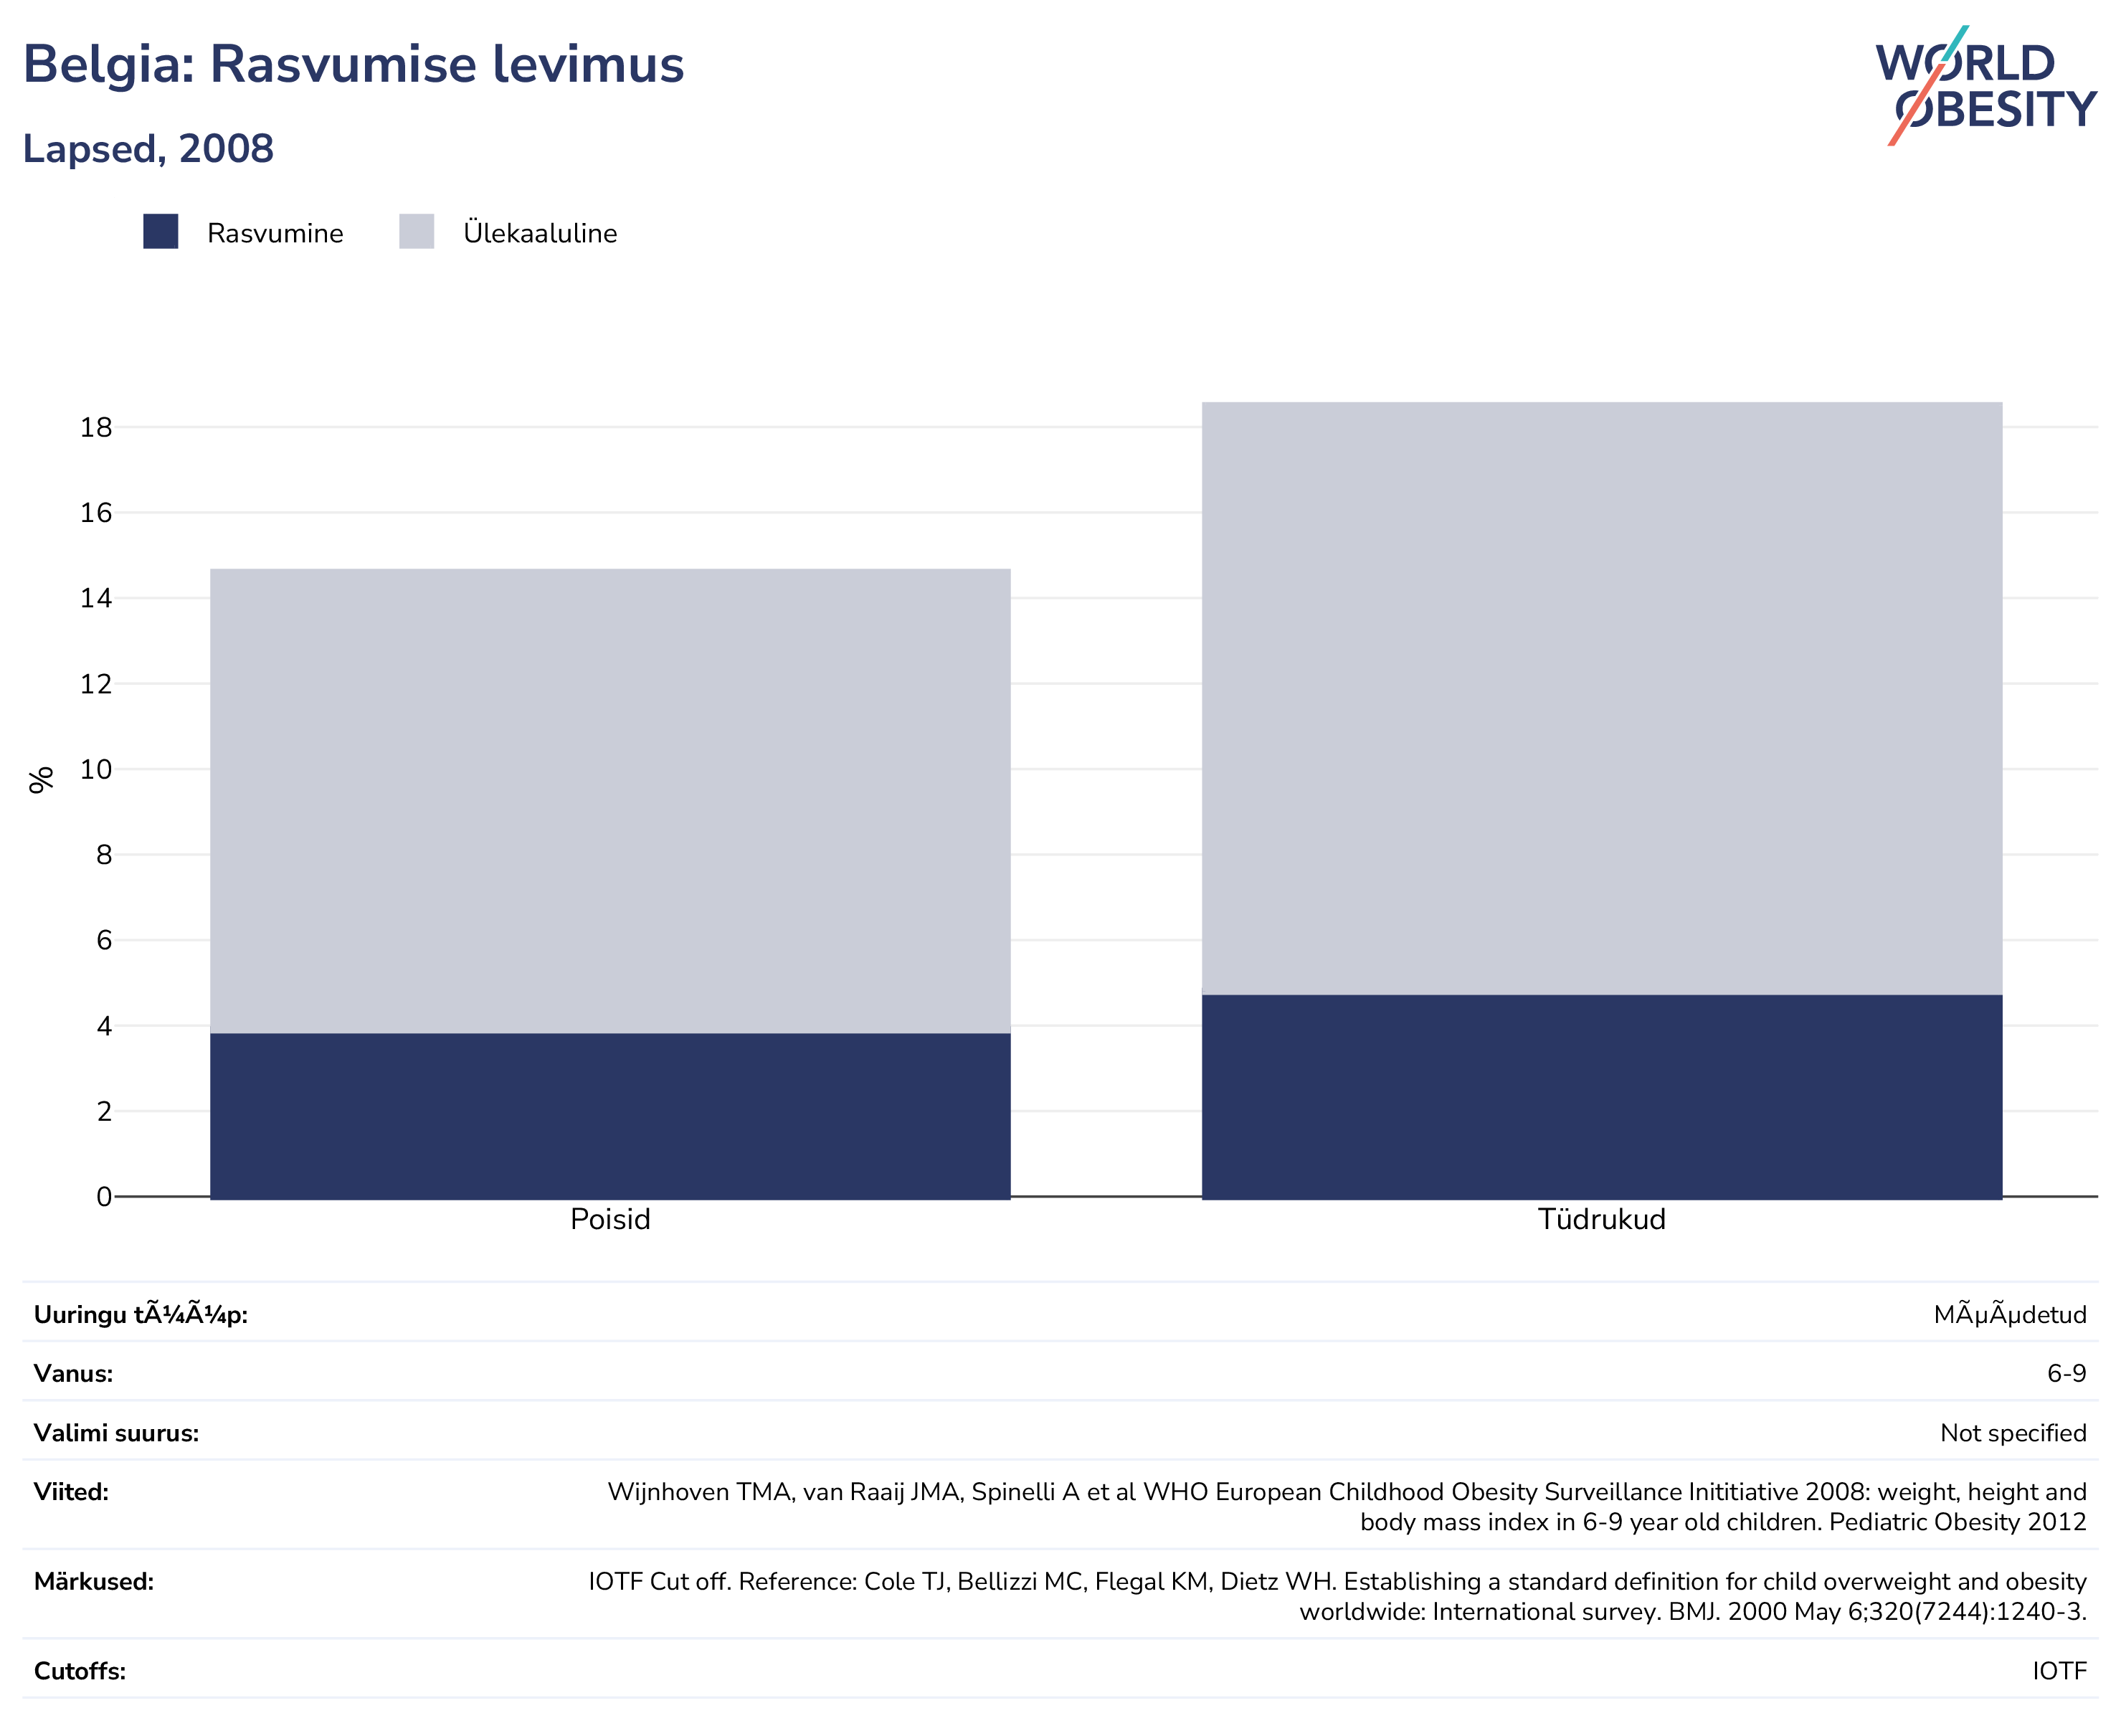2121x1736 pixels.
Task: Click the Poisid axis label
Action: [x=610, y=1220]
